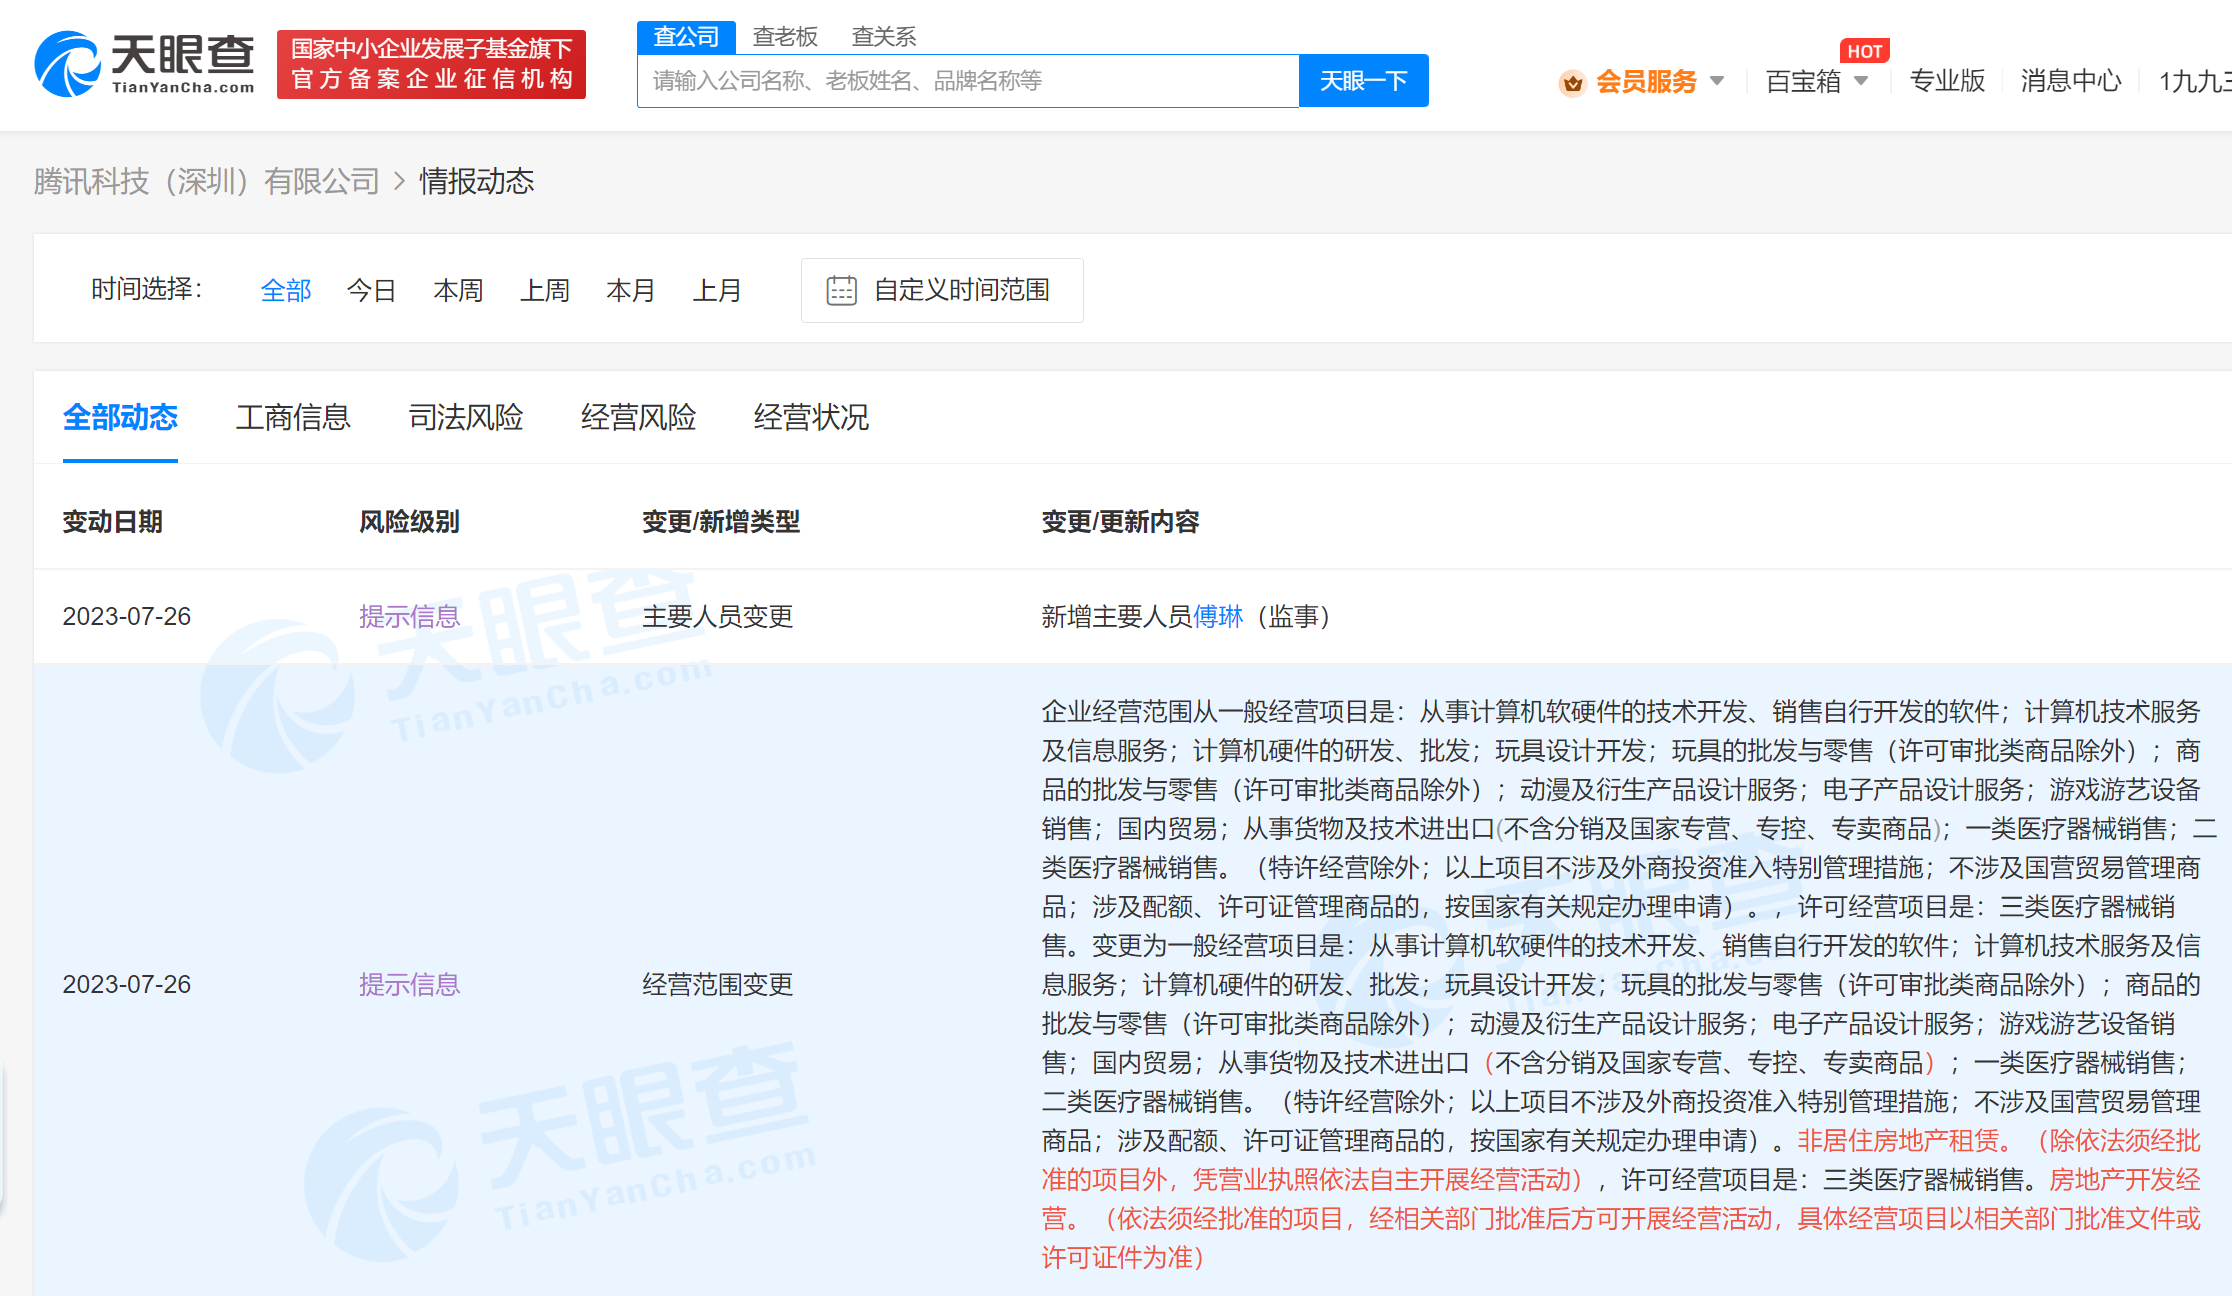Click the VIP crown icon

coord(1572,82)
